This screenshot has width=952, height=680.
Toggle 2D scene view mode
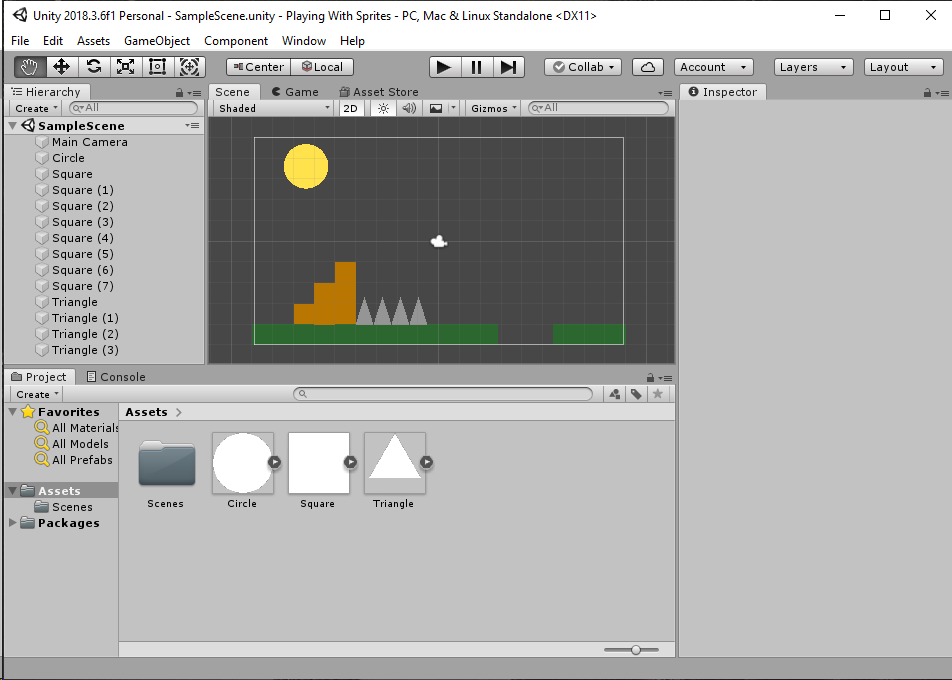click(x=351, y=107)
